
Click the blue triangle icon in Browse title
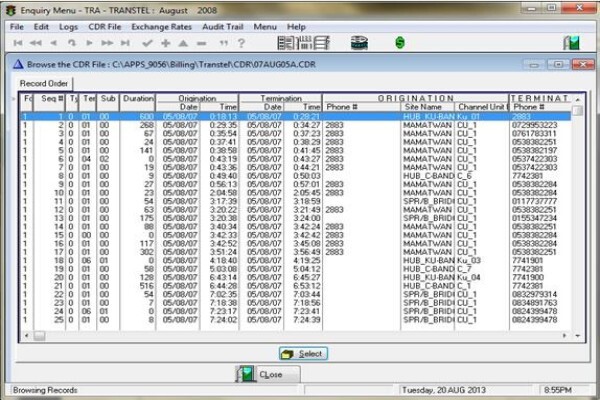pos(18,64)
